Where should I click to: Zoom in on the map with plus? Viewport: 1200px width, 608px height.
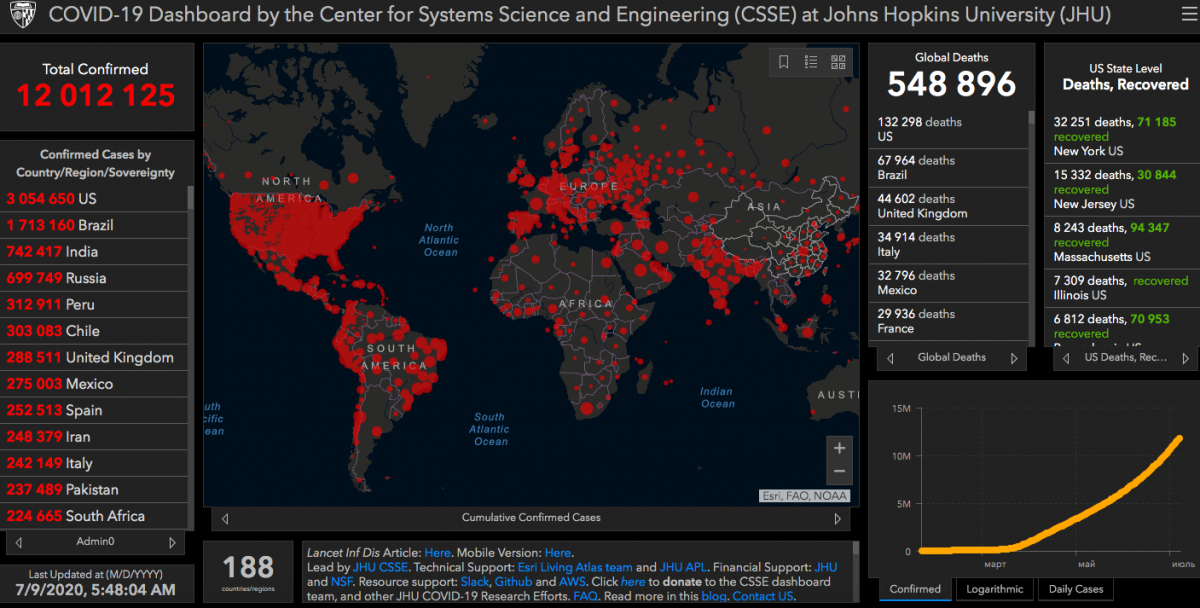pyautogui.click(x=840, y=448)
